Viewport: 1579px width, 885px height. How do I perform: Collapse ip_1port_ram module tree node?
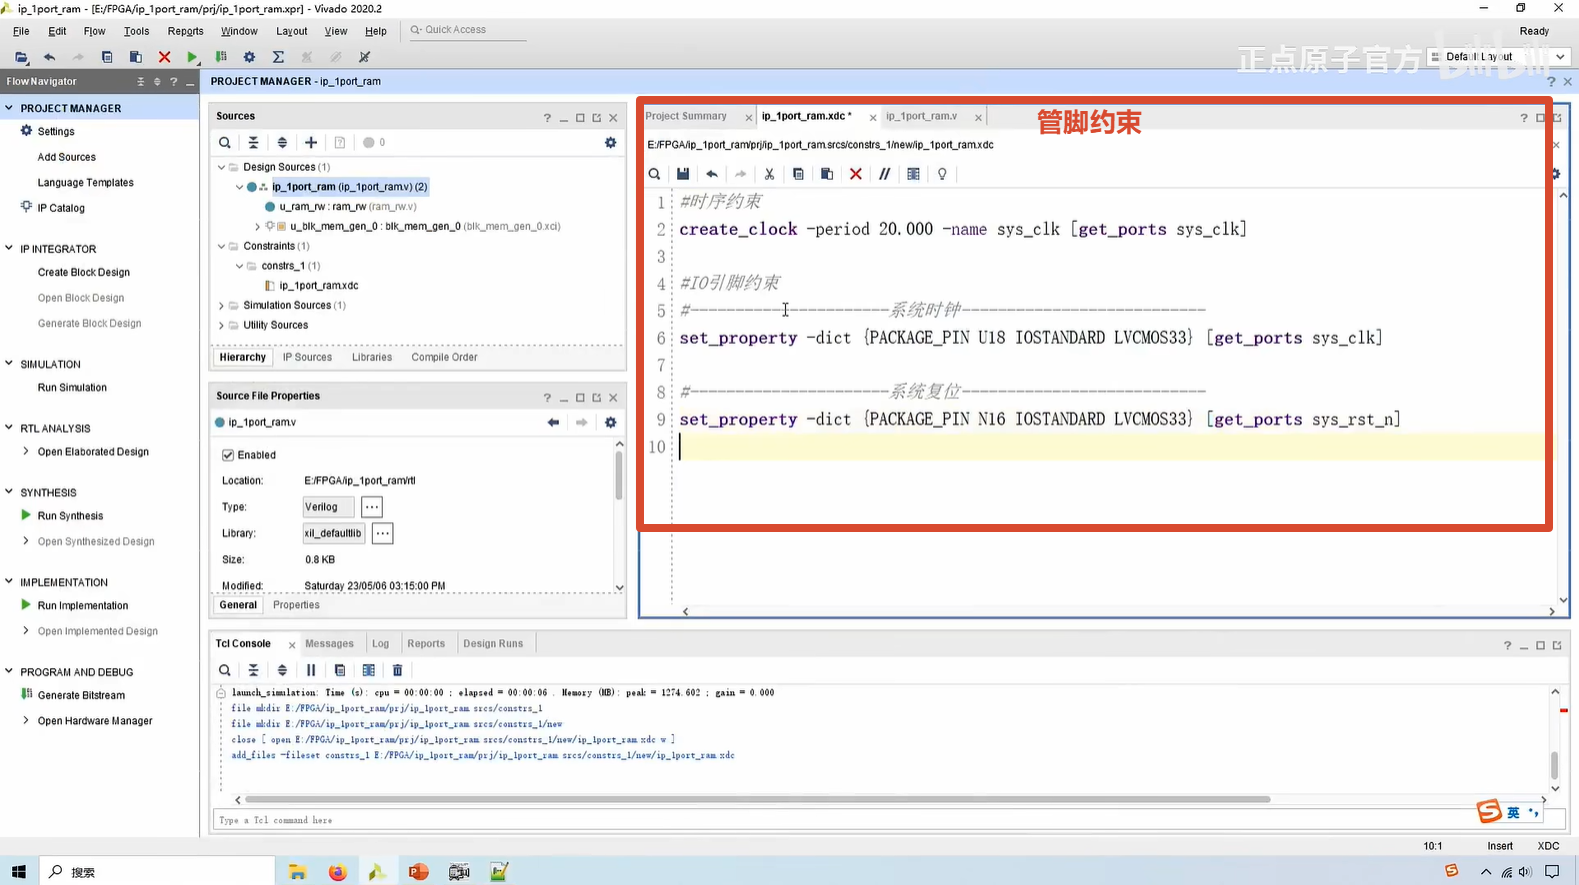click(239, 187)
